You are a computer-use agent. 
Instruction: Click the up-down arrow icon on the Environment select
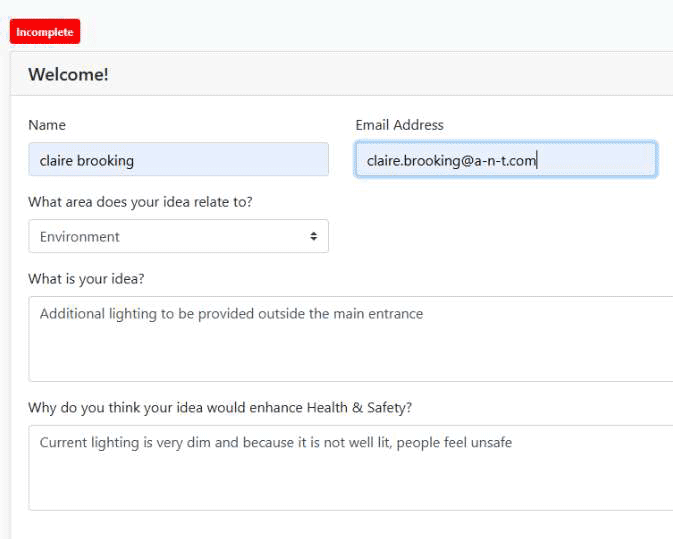click(x=313, y=237)
